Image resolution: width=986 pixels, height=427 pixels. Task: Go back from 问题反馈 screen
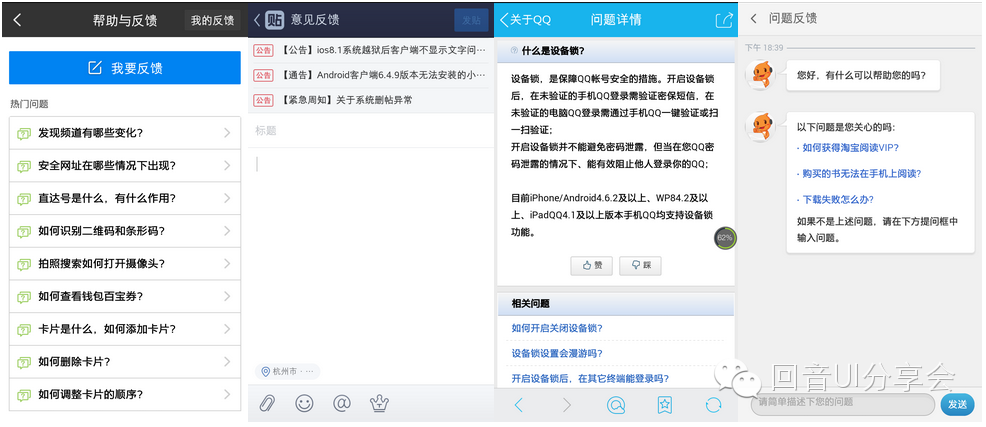click(x=753, y=19)
